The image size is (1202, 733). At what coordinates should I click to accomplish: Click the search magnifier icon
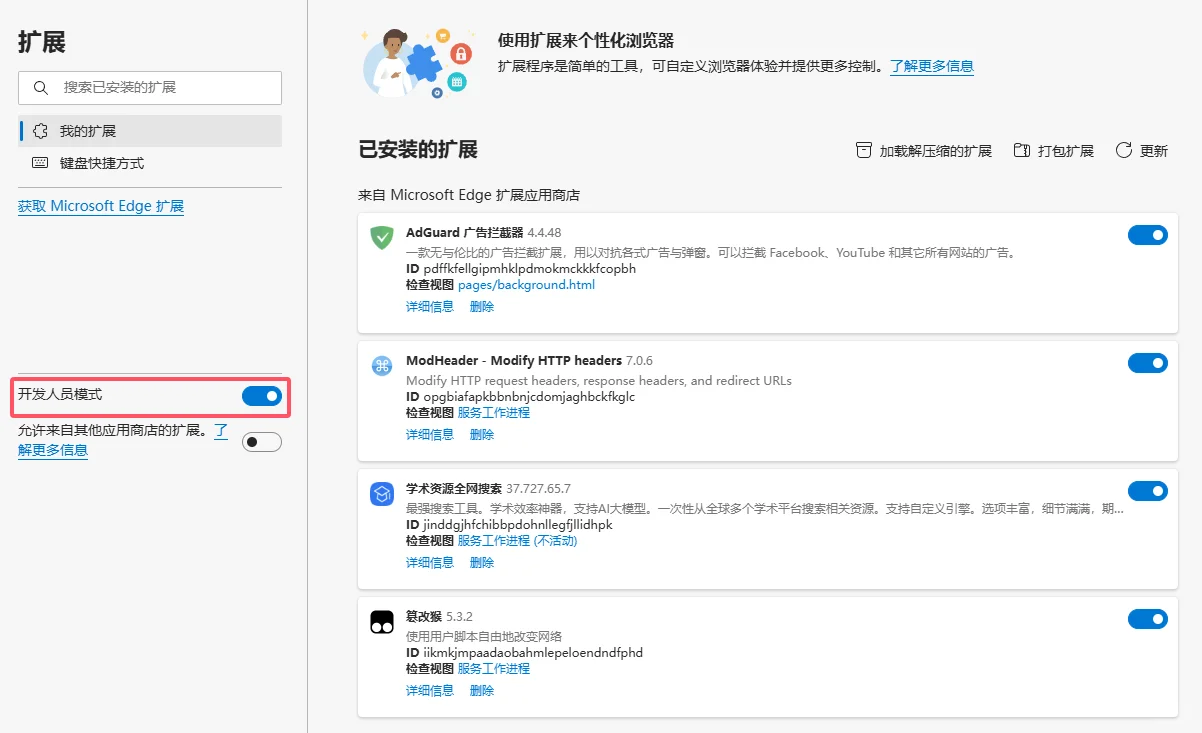coord(40,88)
